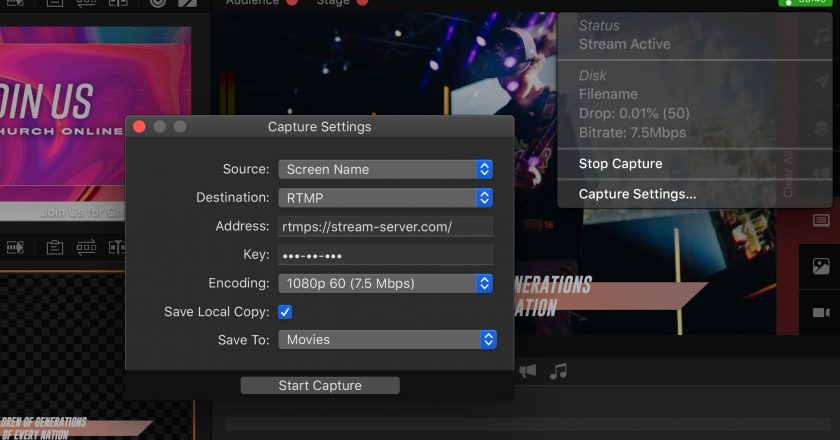Viewport: 840px width, 440px height.
Task: Click the Address field with rtmps://stream-server.com/
Action: coord(385,227)
